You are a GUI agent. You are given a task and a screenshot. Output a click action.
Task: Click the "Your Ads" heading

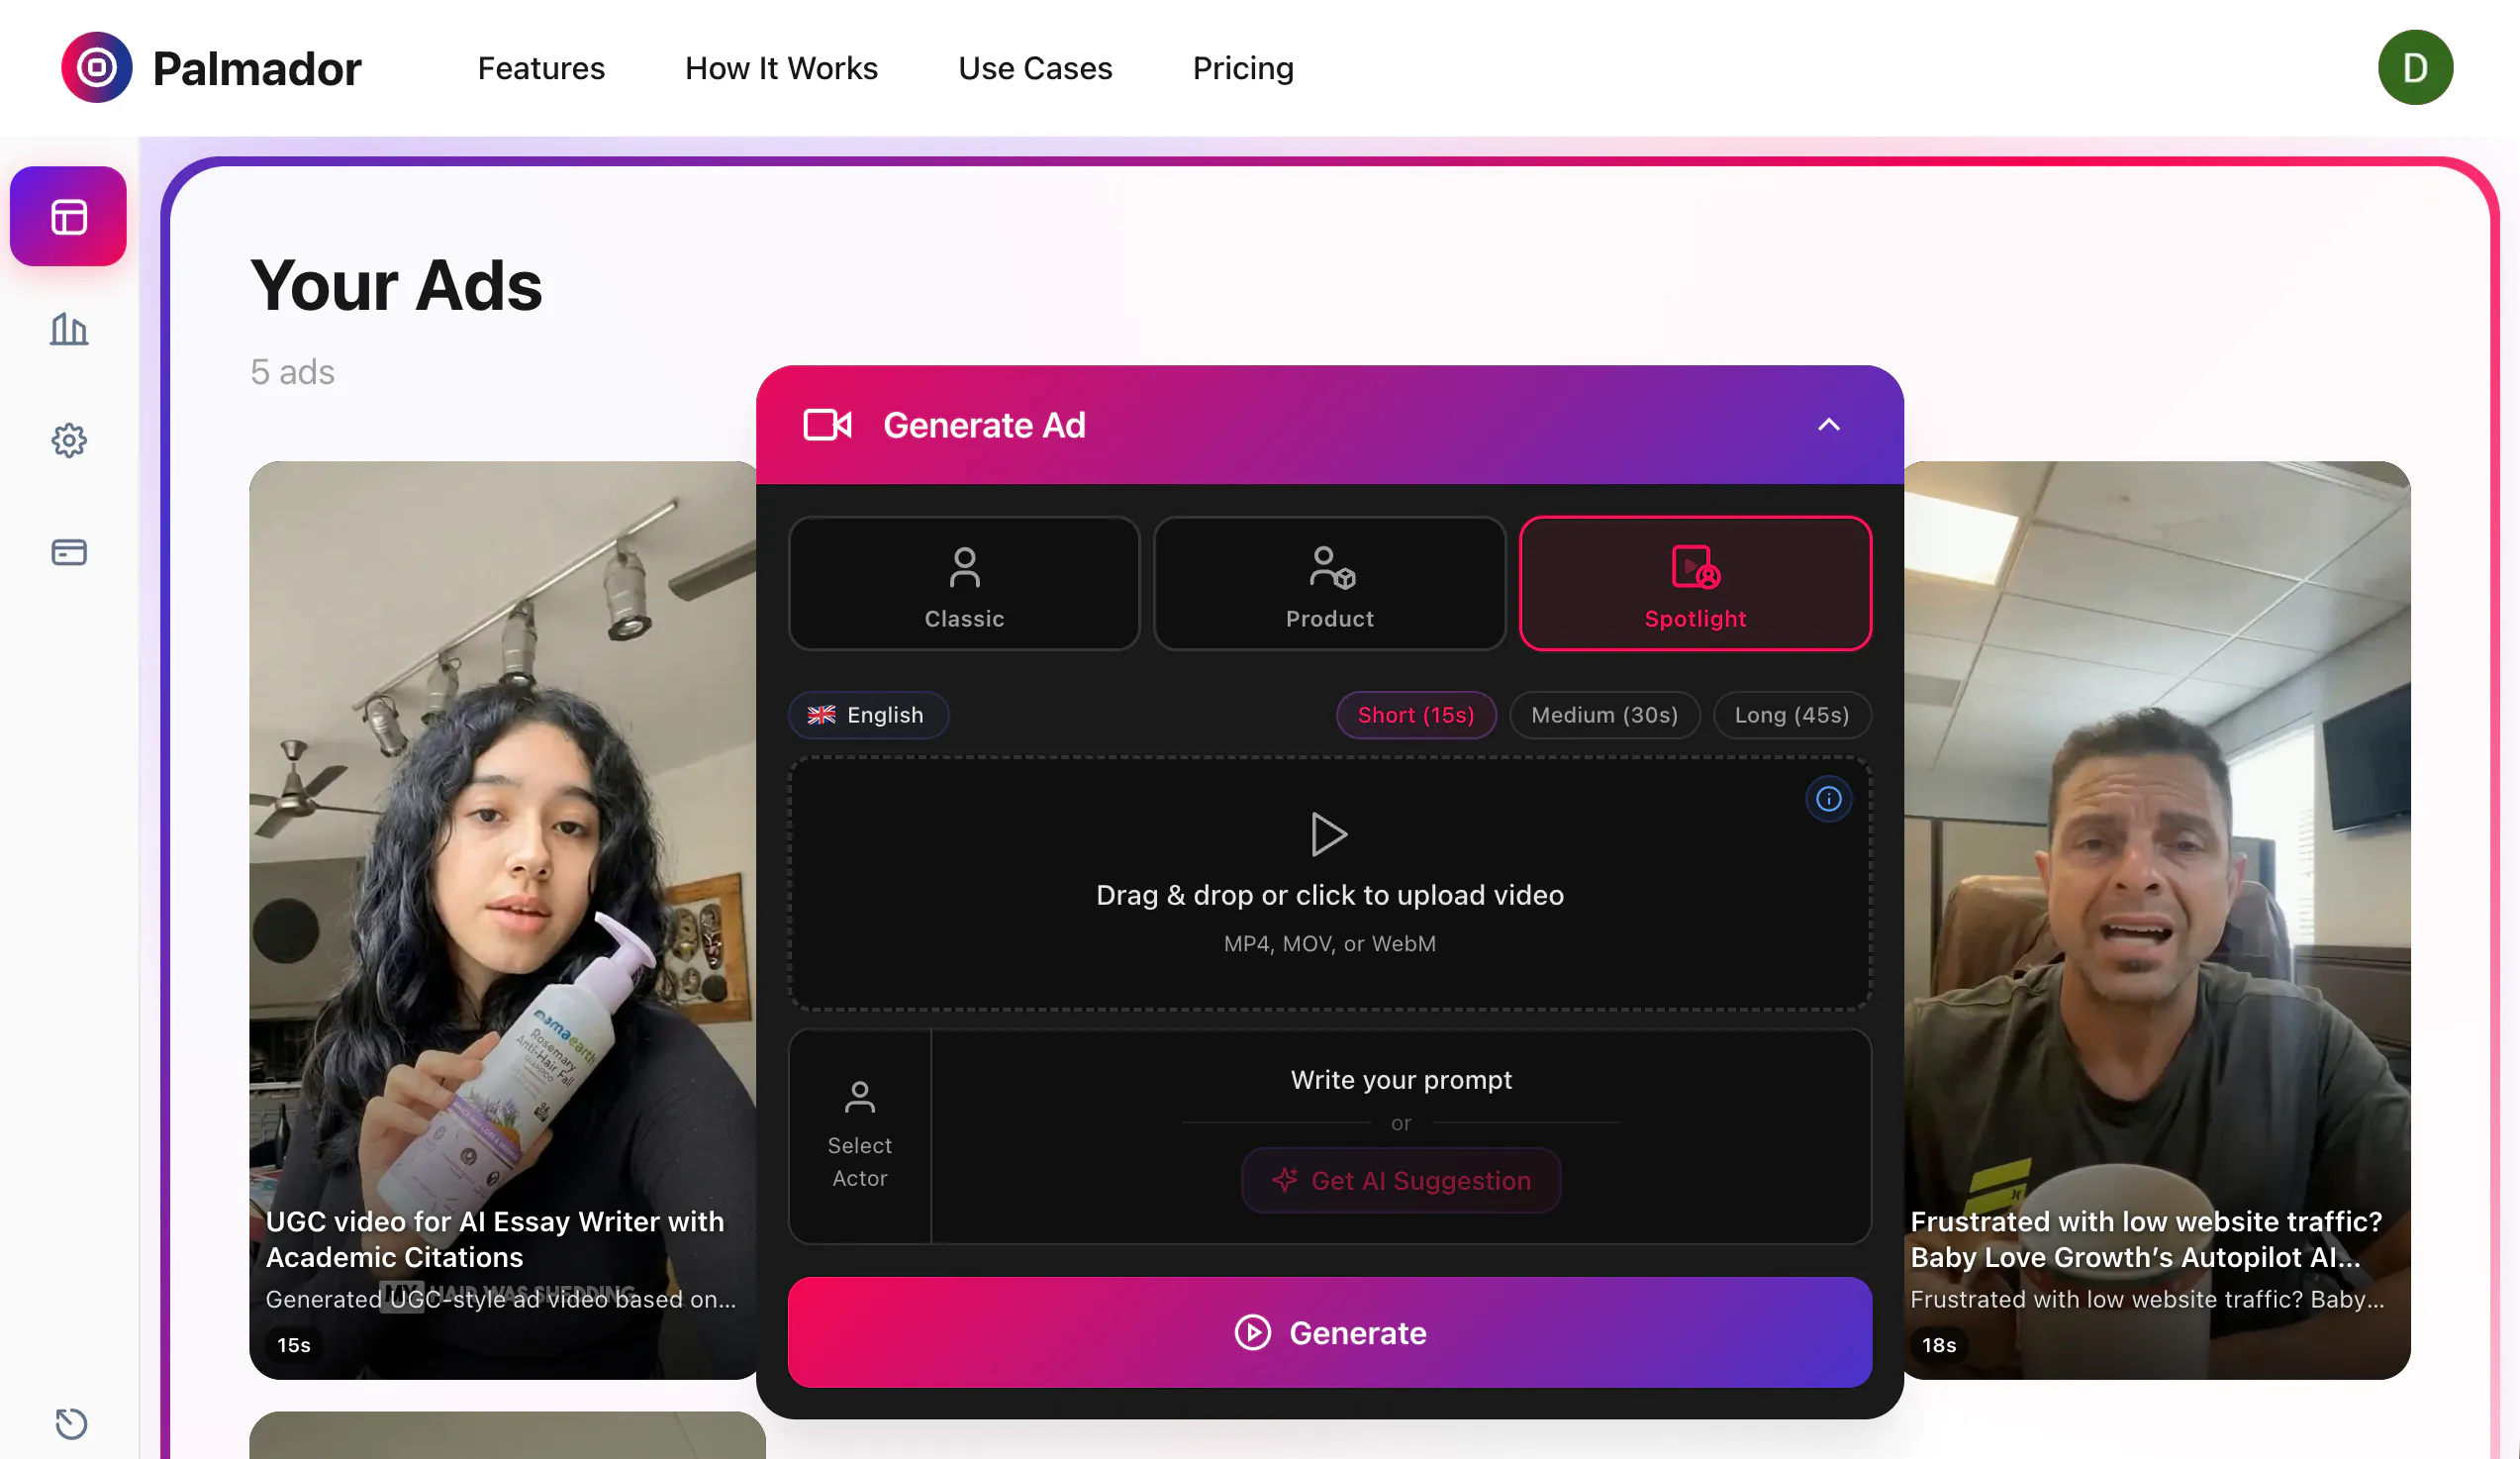tap(396, 286)
